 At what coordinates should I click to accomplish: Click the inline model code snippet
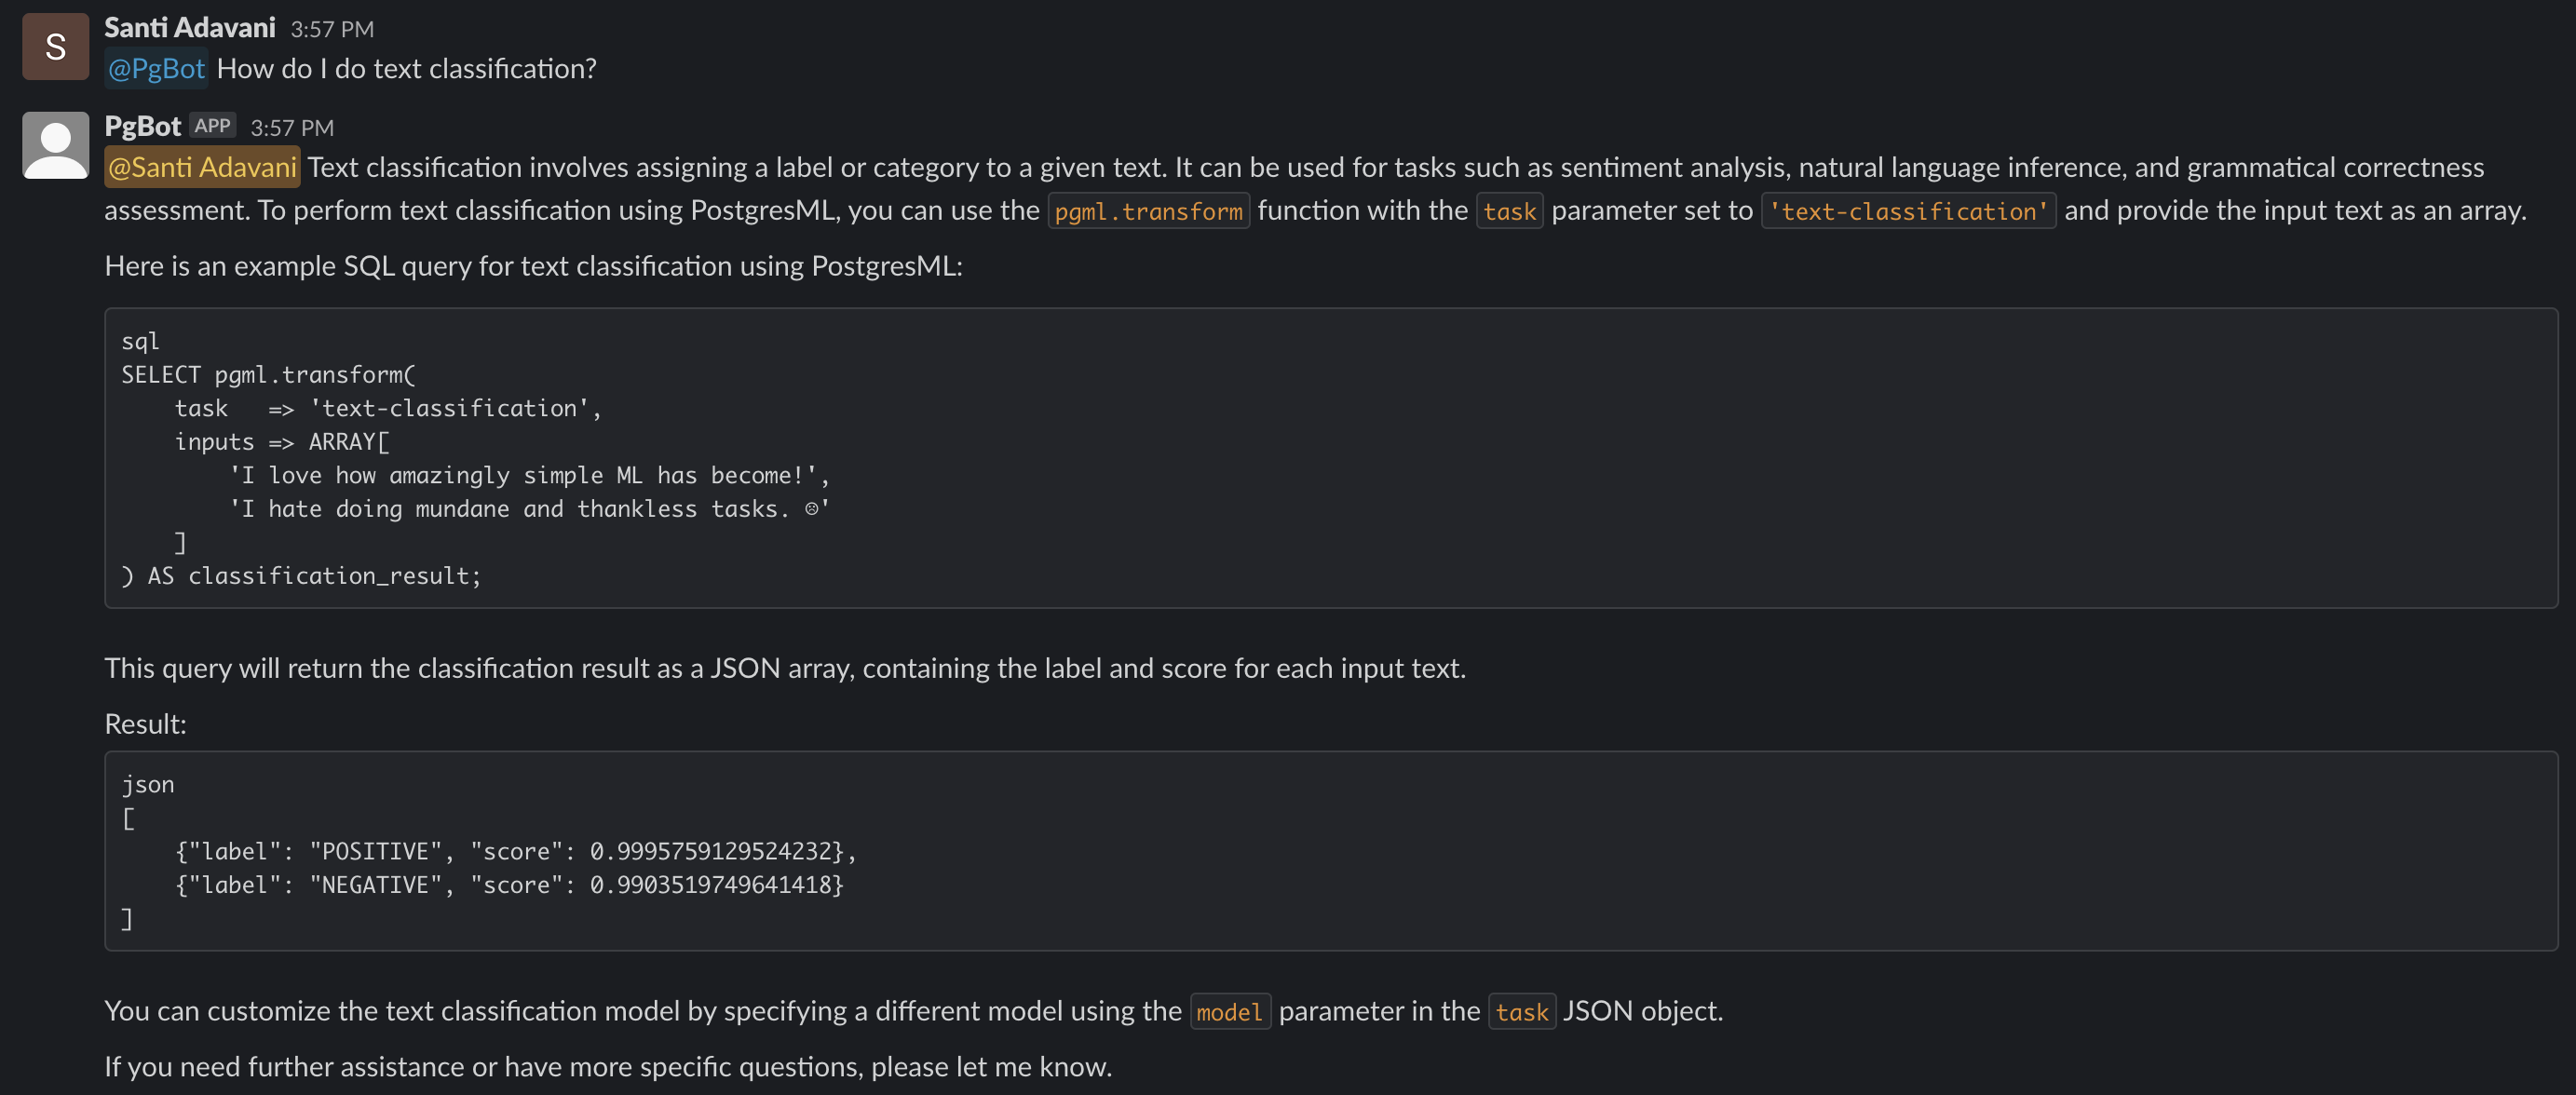click(x=1229, y=1012)
